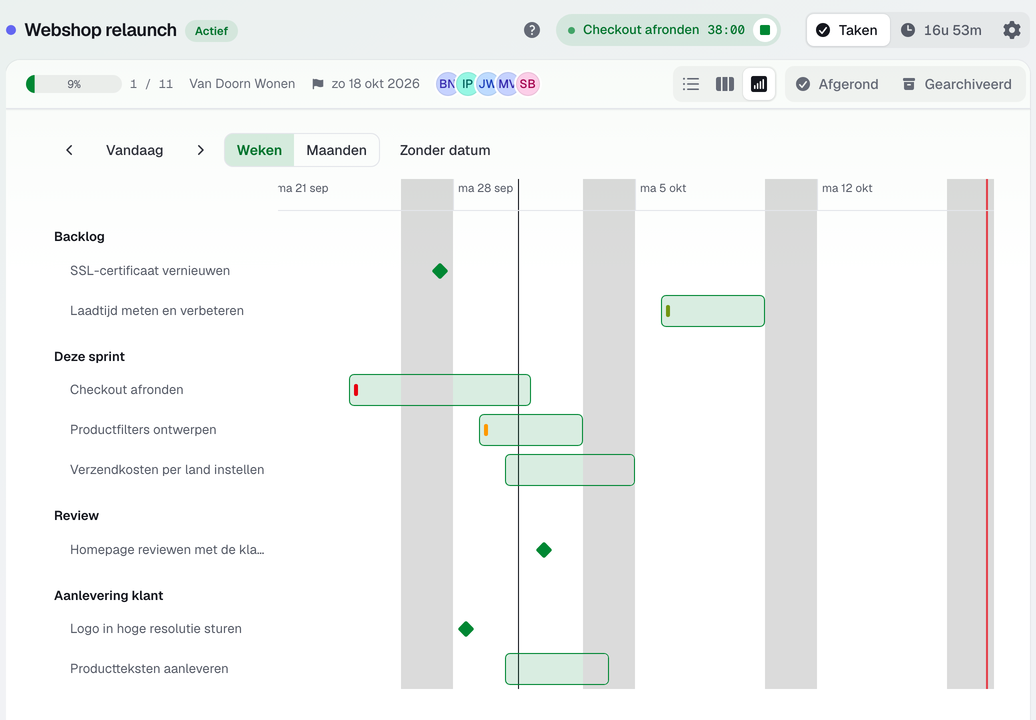The image size is (1036, 720).
Task: Show Gearchiveerd tasks
Action: click(x=957, y=84)
